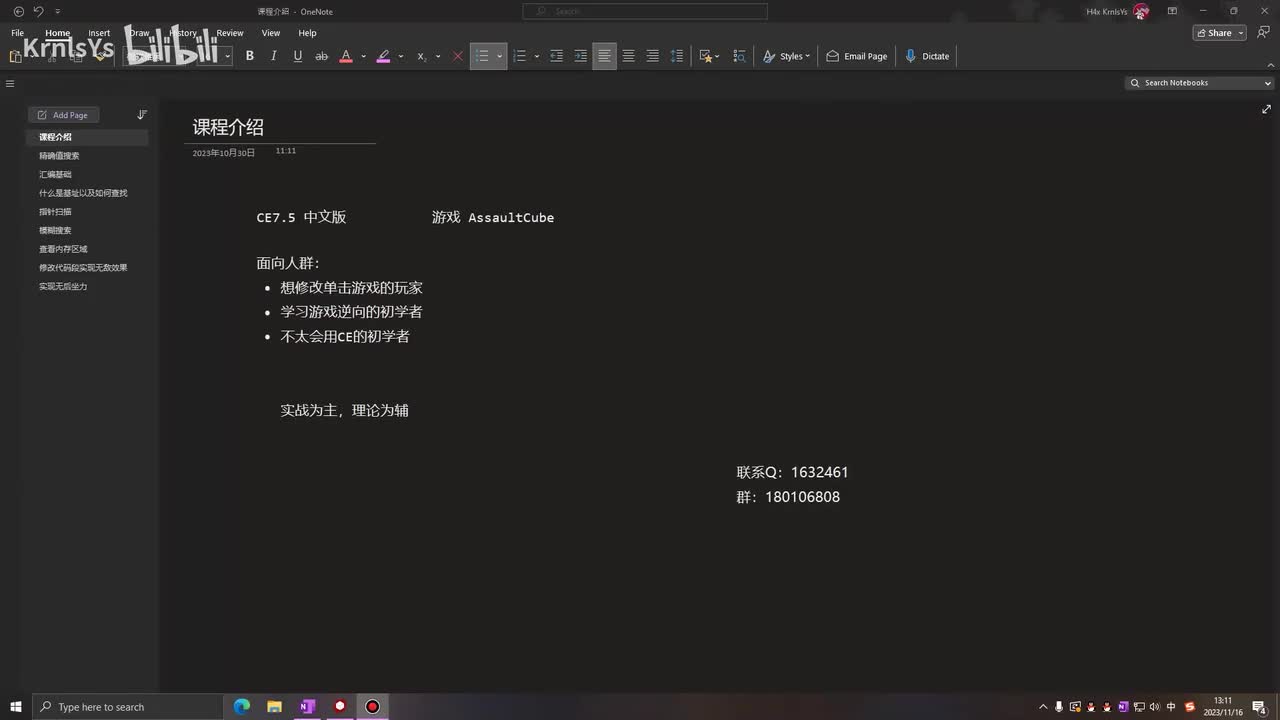
Task: Switch to the Home tab
Action: tap(57, 33)
